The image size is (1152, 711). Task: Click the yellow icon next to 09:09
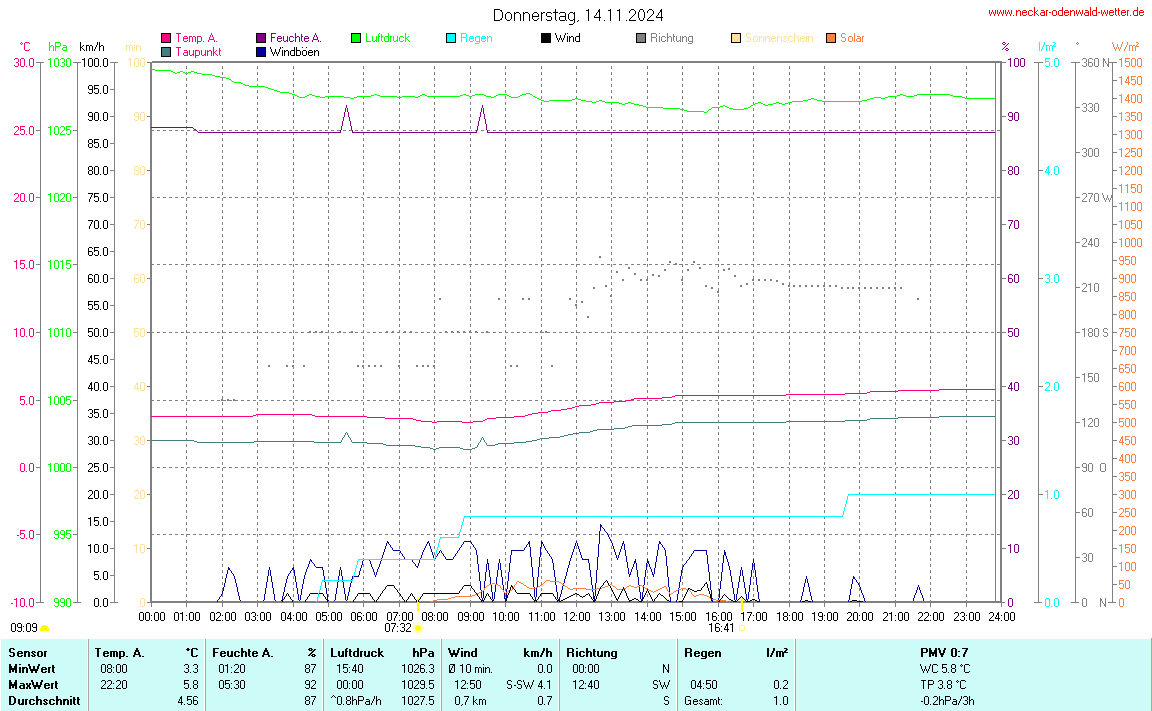click(x=45, y=628)
